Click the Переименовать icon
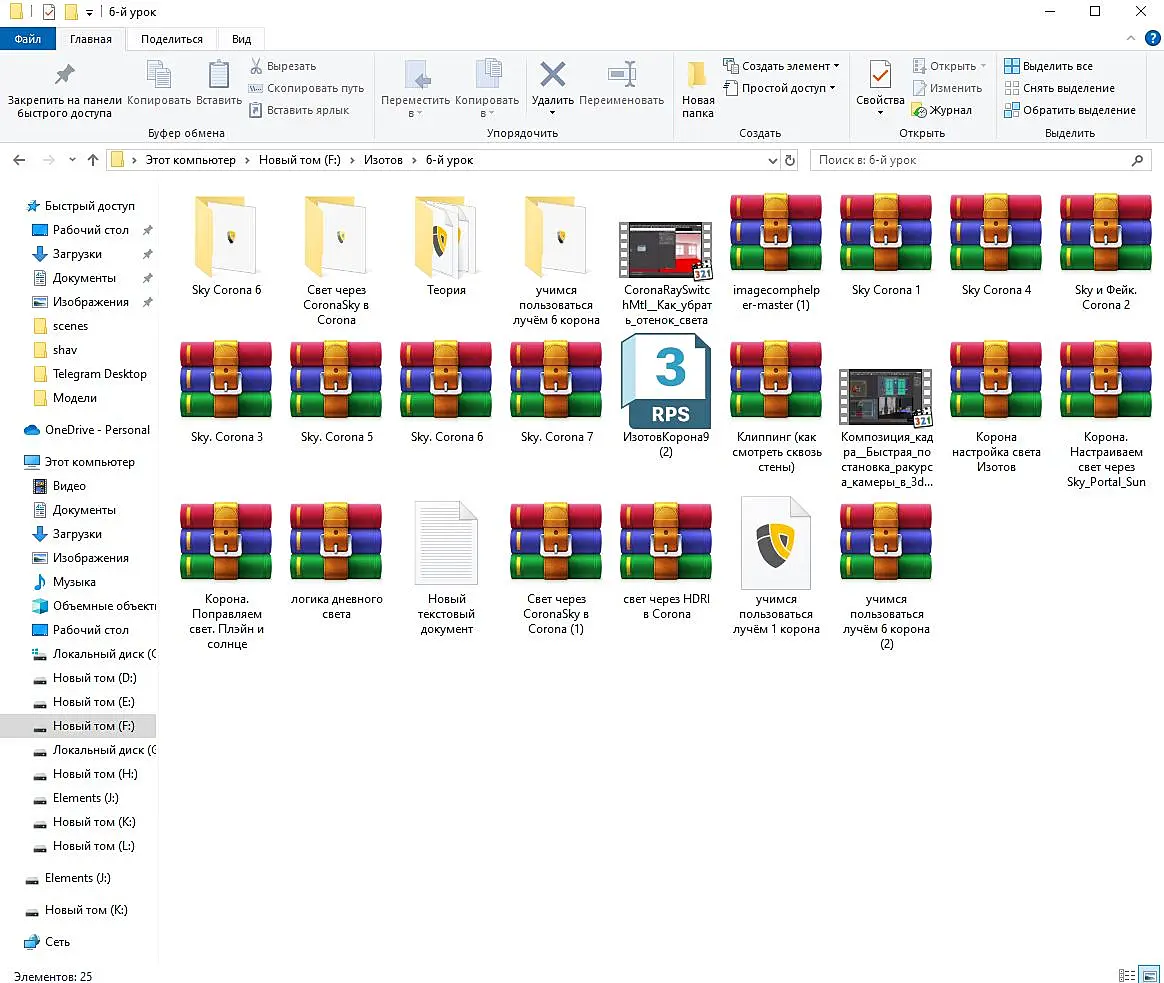1164x983 pixels. [621, 74]
